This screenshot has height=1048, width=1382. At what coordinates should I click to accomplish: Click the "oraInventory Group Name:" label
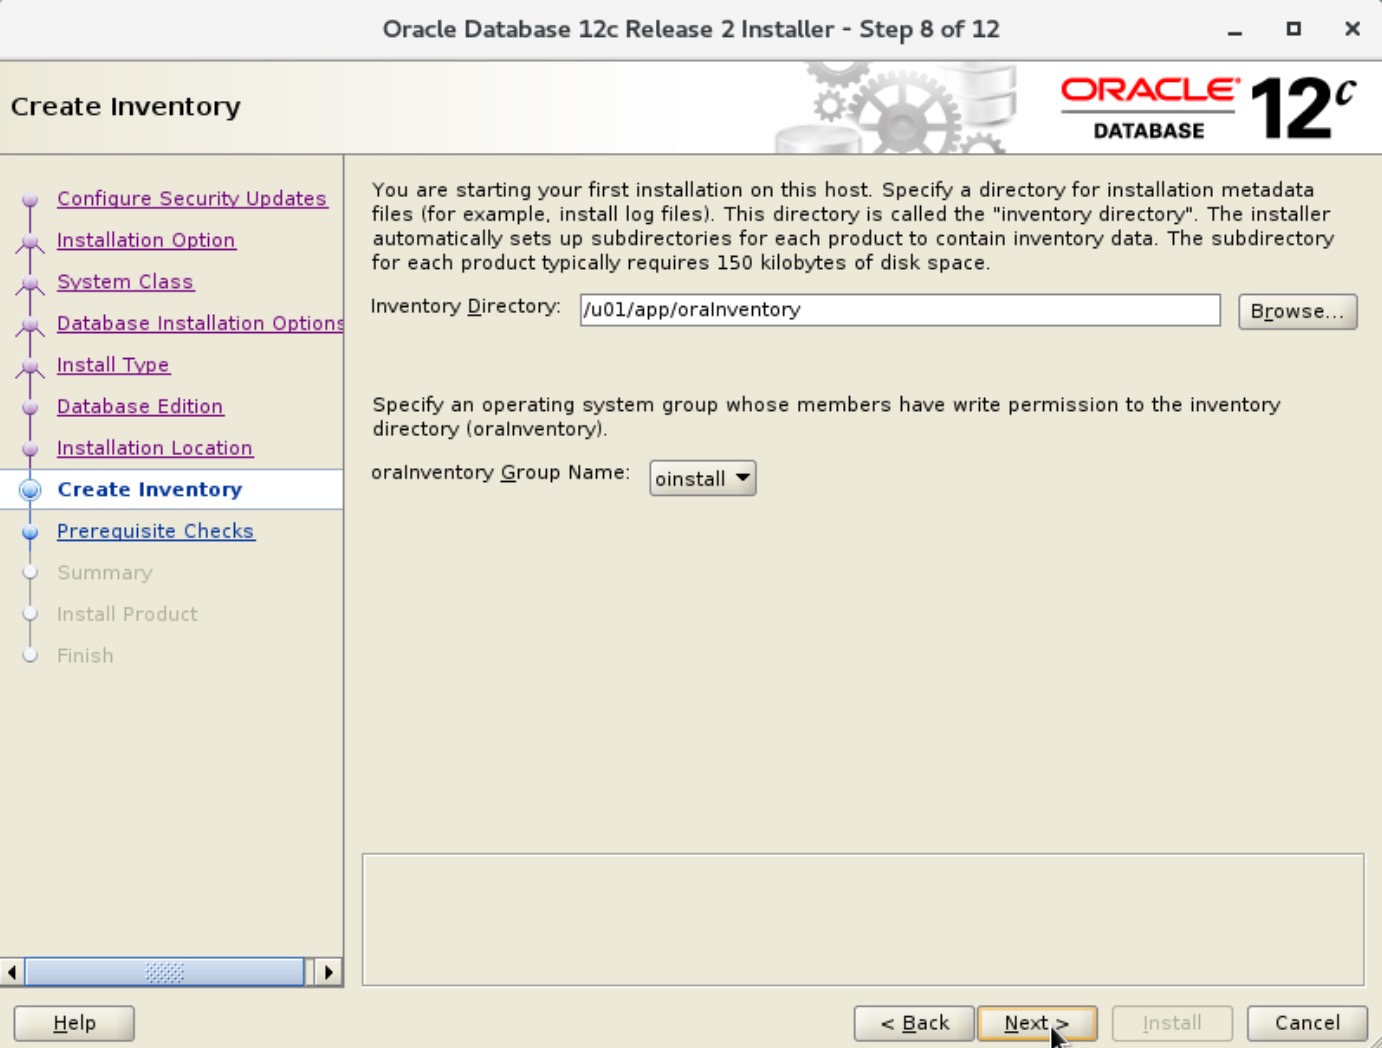(500, 472)
